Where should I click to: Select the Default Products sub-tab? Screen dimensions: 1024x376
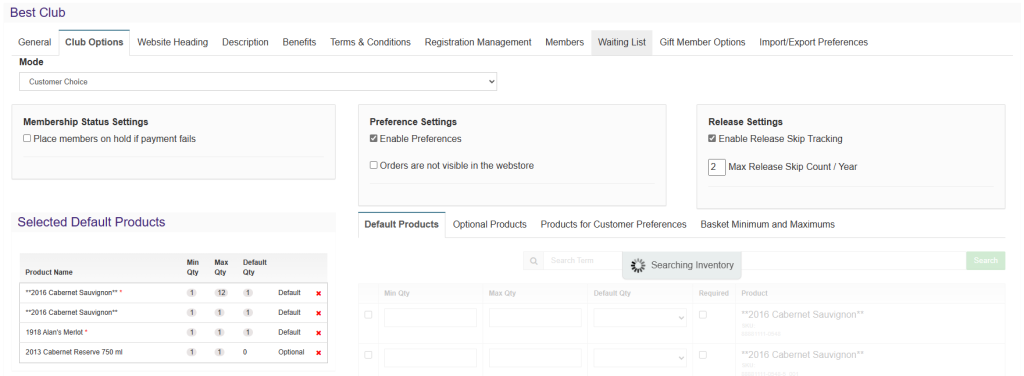[402, 224]
